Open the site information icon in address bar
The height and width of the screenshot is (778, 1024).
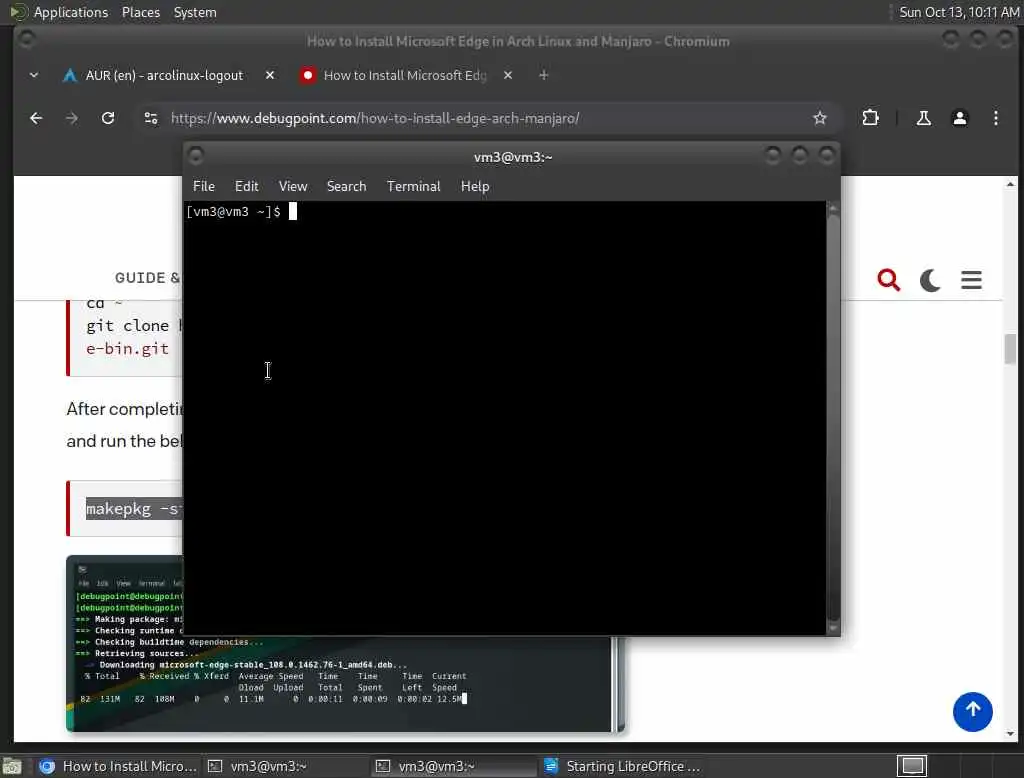(x=151, y=118)
